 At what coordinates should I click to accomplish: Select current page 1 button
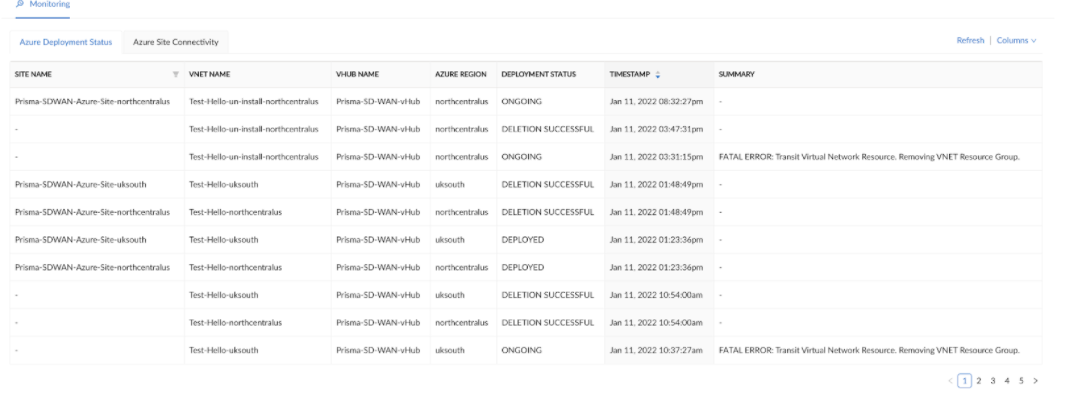click(x=964, y=381)
